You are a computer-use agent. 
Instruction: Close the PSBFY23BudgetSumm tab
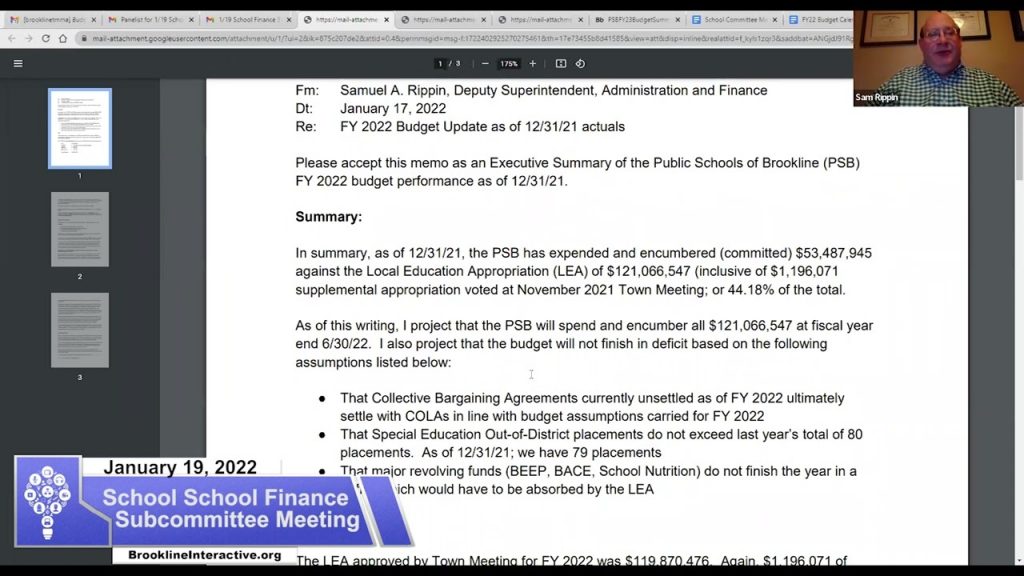click(678, 20)
